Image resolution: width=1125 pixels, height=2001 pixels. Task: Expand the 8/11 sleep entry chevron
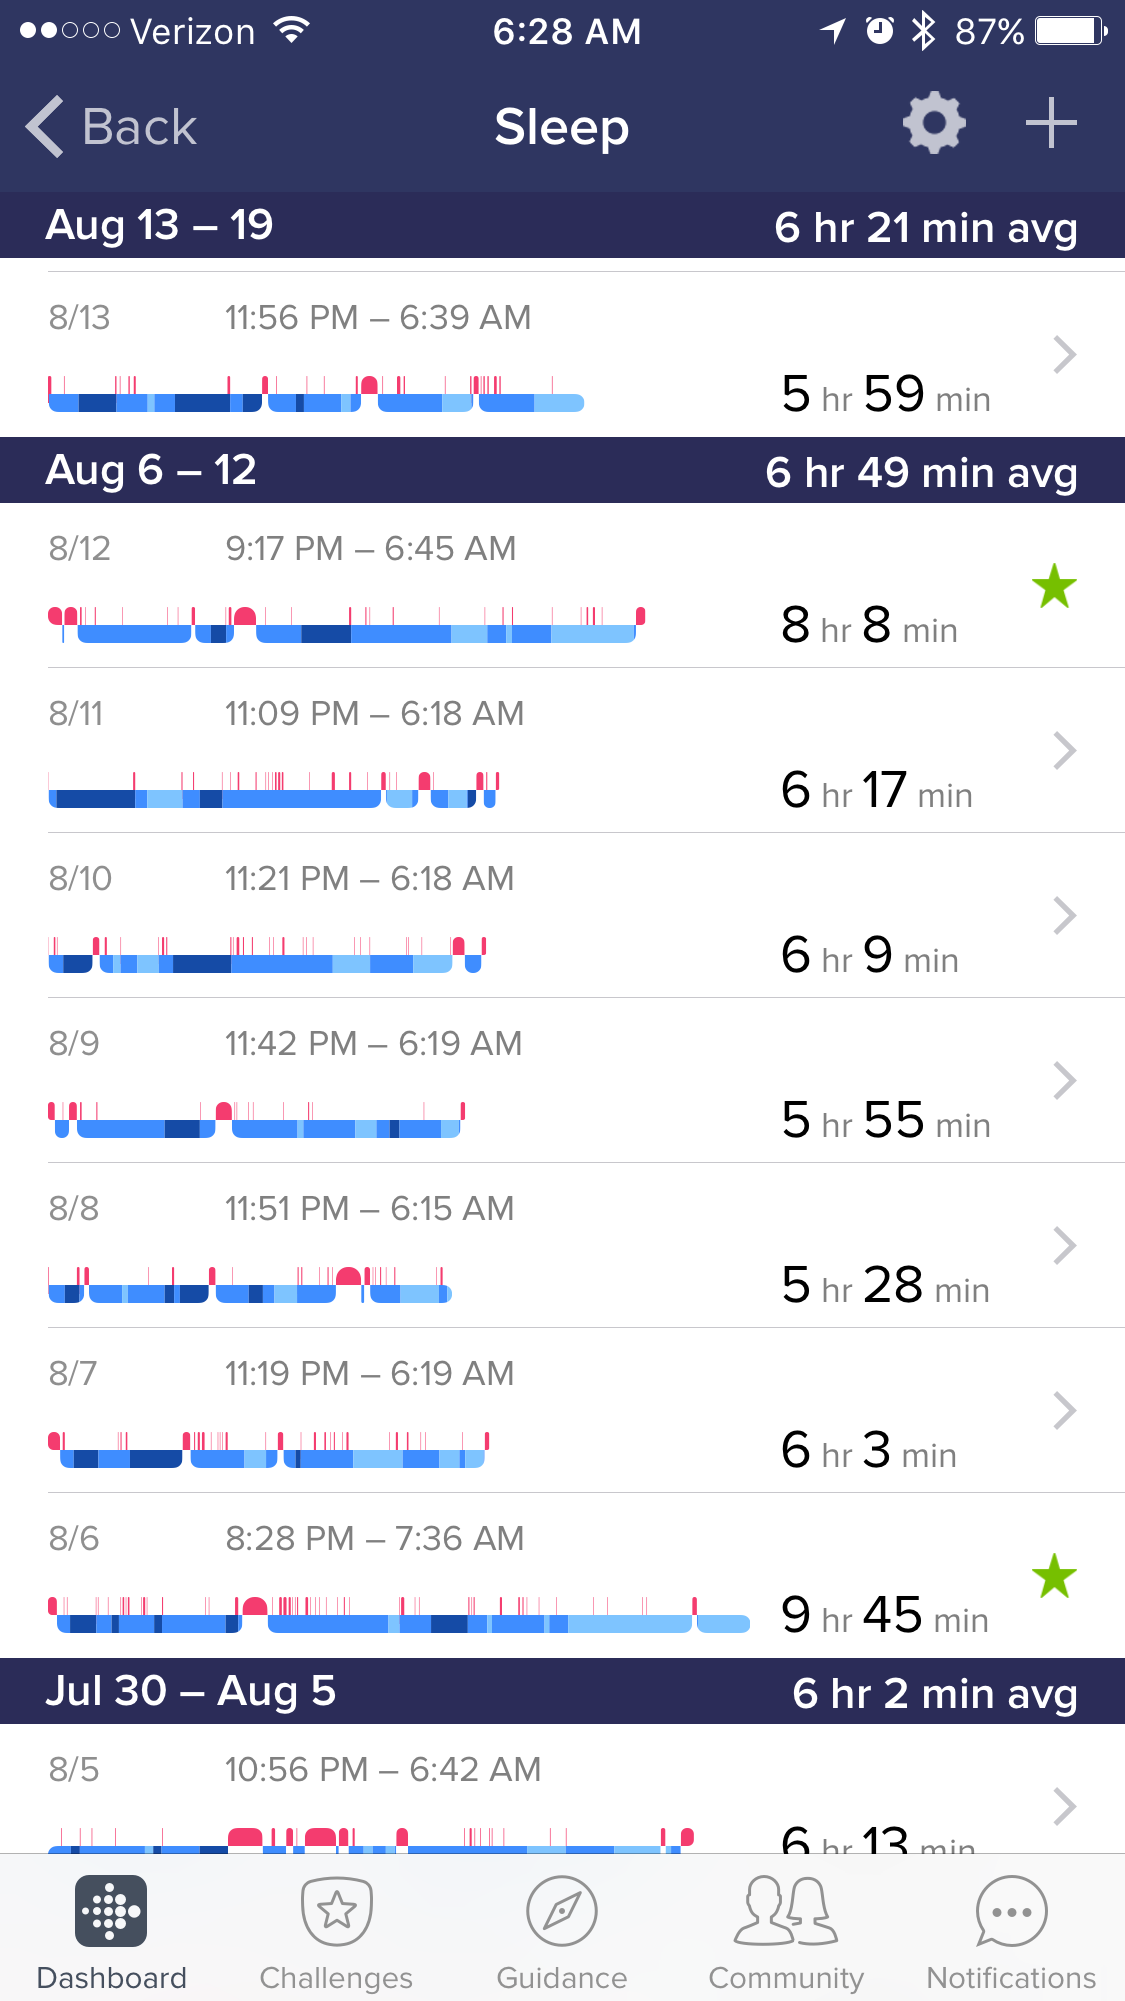click(1065, 750)
